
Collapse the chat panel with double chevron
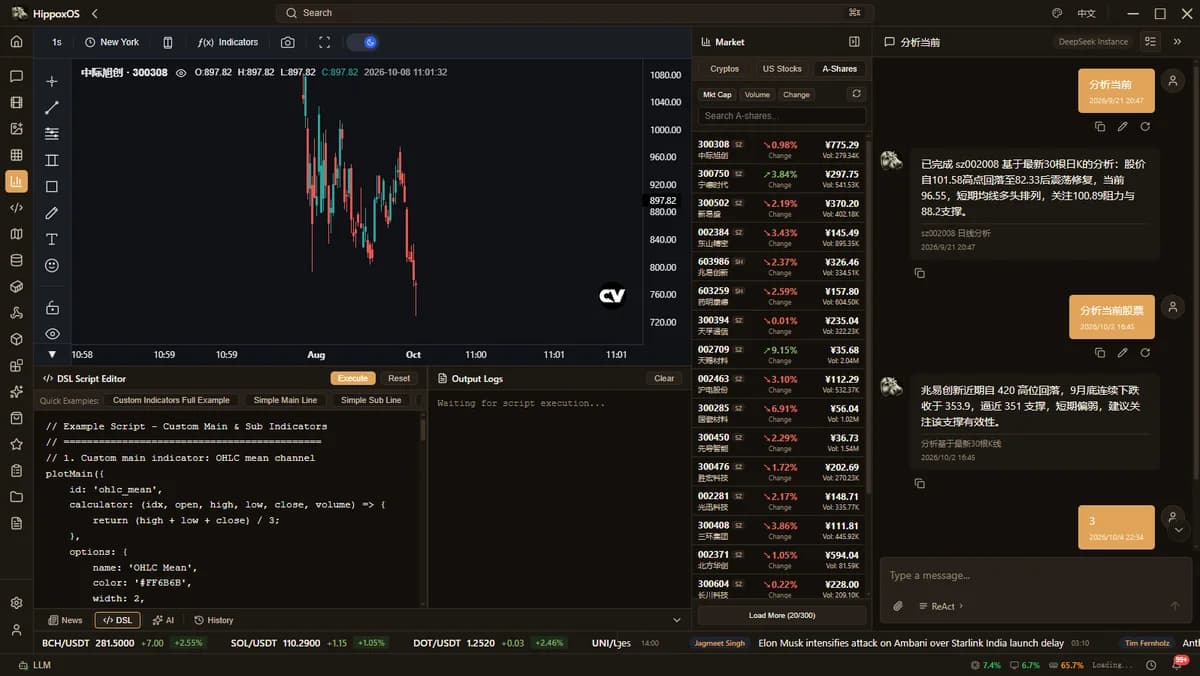click(x=1177, y=42)
